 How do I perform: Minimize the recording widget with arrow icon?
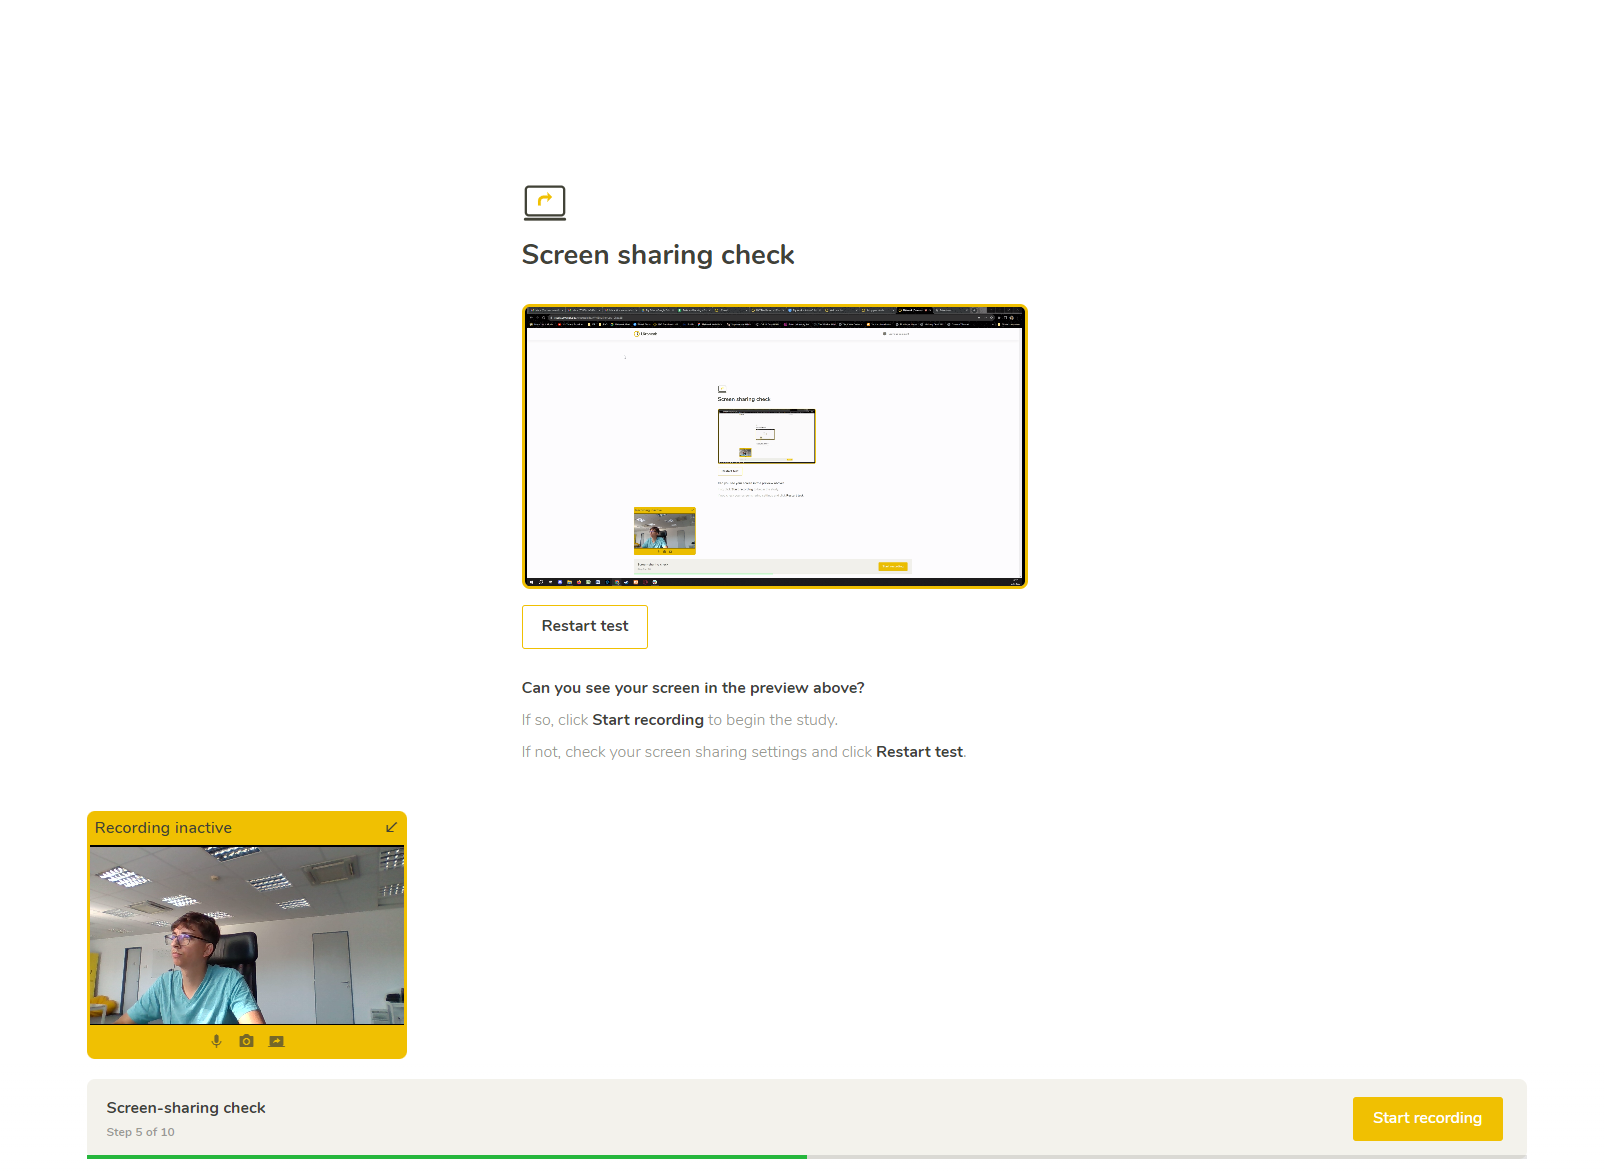pyautogui.click(x=391, y=827)
